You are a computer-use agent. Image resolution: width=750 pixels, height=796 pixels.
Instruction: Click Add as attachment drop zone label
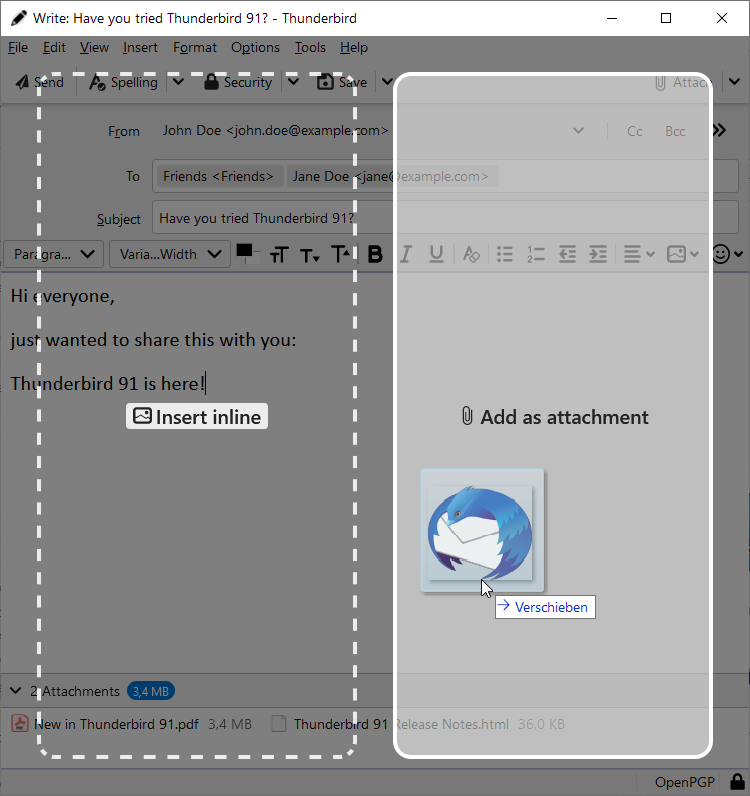[555, 417]
